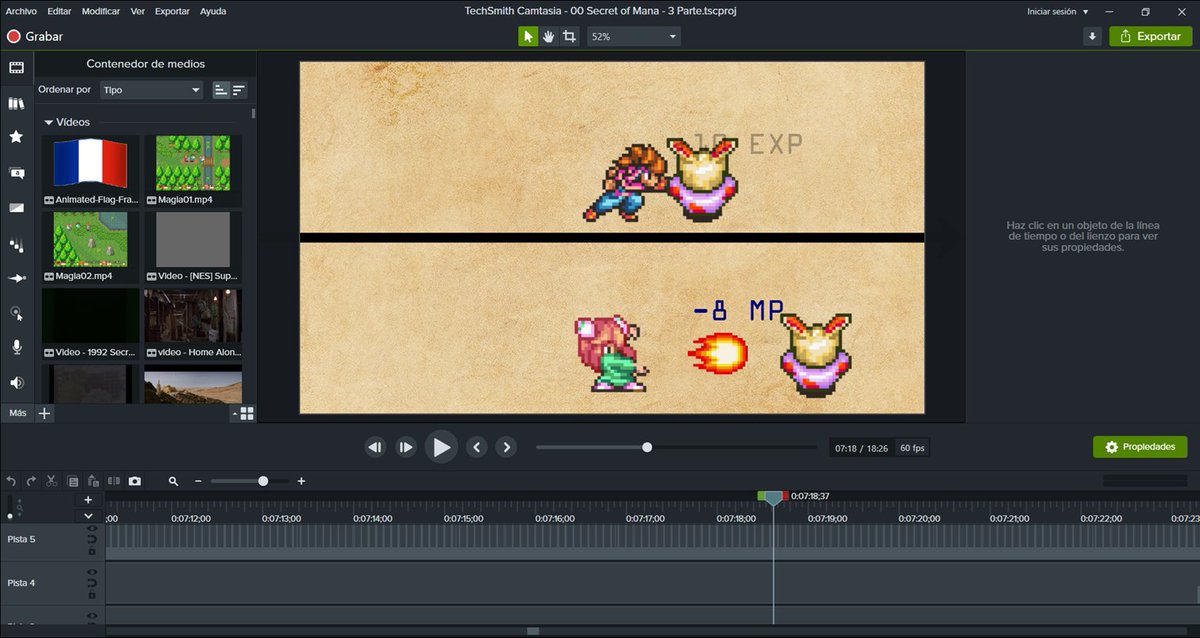The width and height of the screenshot is (1200, 638).
Task: Click the download icon next to Exportar
Action: [1093, 36]
